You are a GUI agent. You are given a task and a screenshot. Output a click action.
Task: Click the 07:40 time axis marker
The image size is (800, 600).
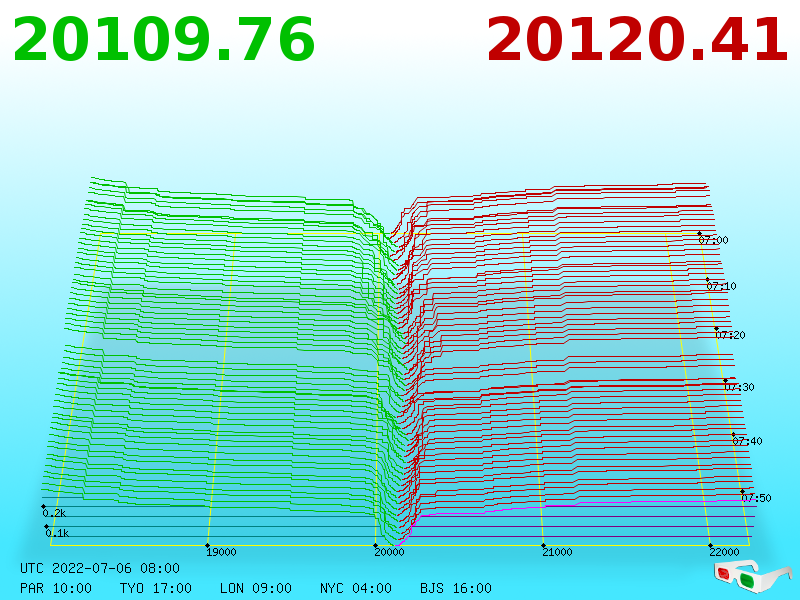(747, 441)
